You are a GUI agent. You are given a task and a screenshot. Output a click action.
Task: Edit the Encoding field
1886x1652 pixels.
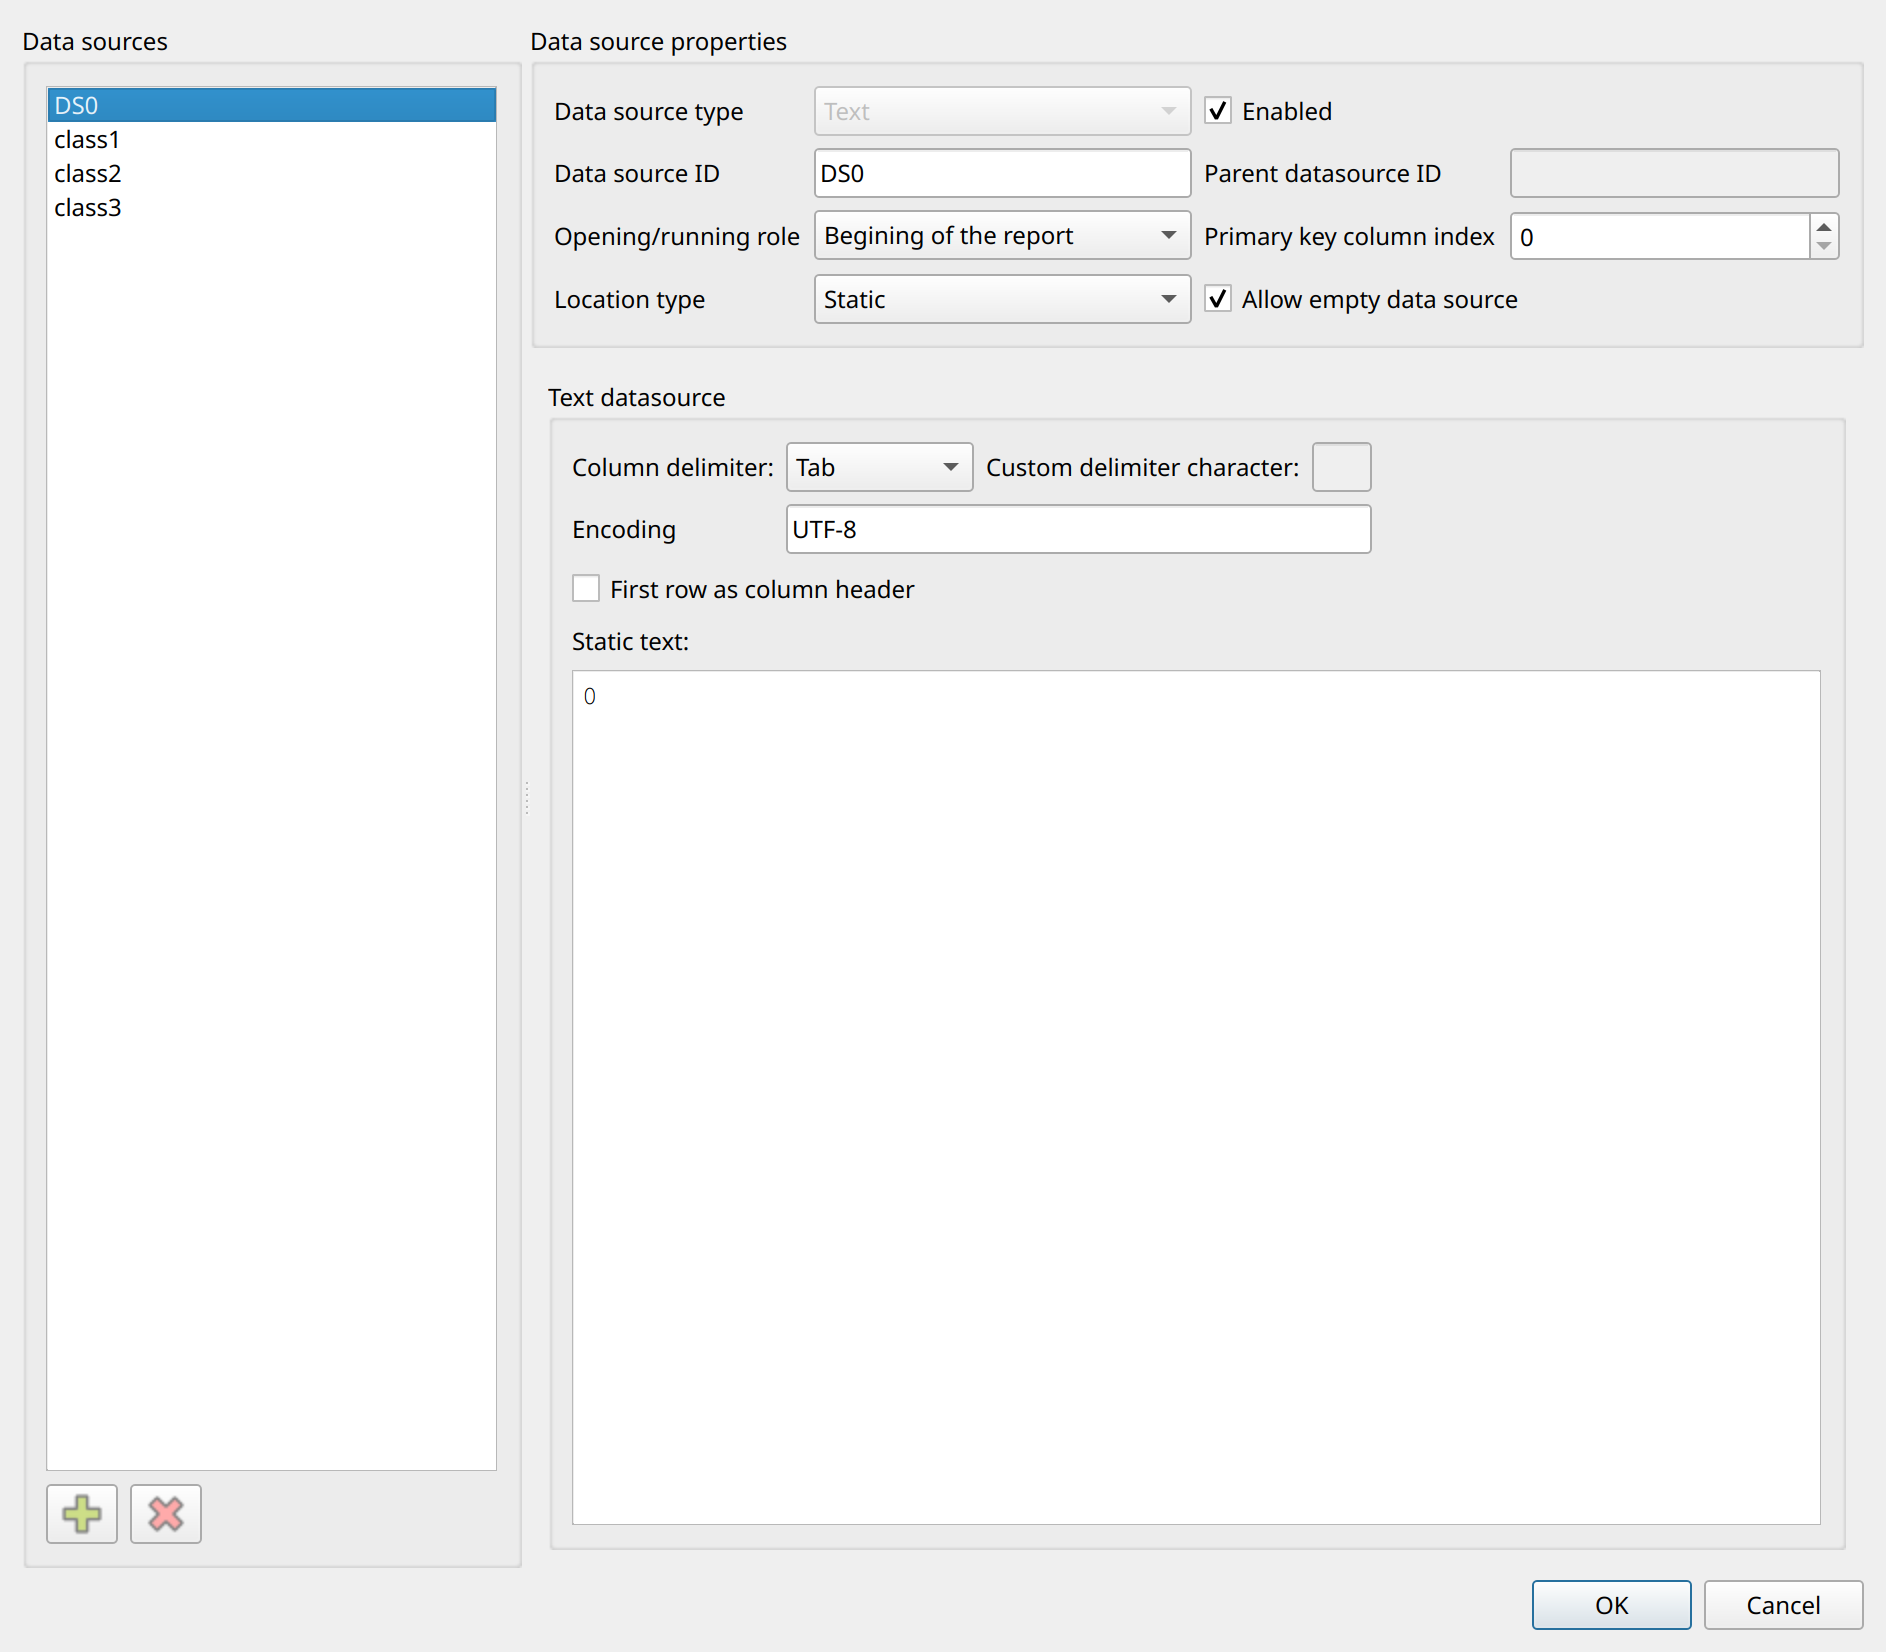[x=1078, y=529]
